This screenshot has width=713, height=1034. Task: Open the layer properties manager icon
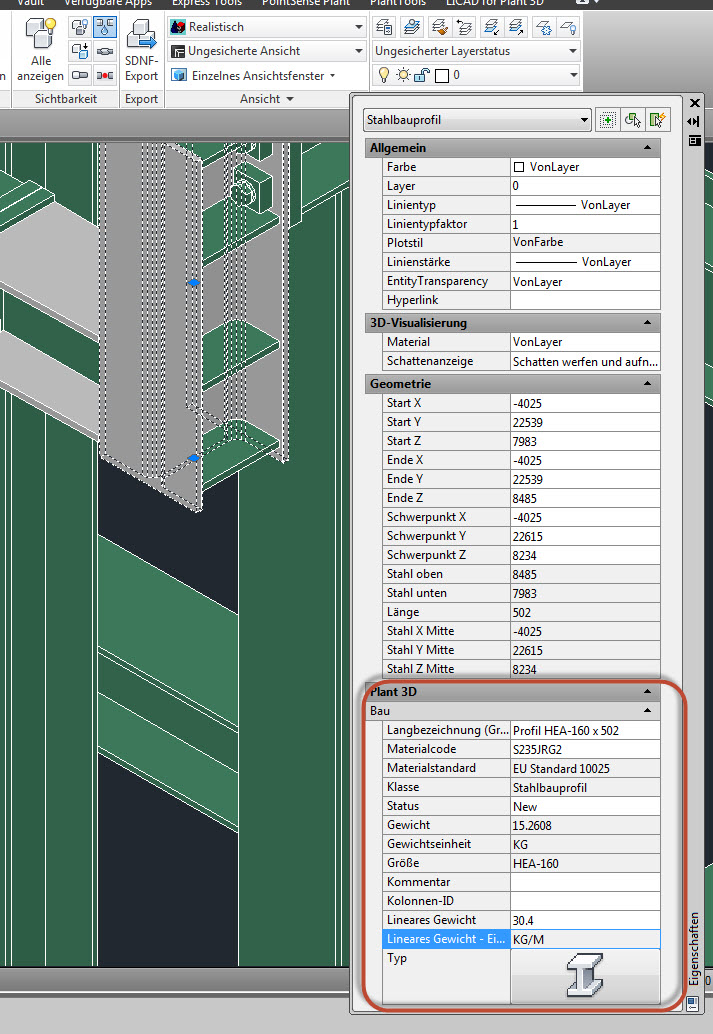pyautogui.click(x=385, y=27)
